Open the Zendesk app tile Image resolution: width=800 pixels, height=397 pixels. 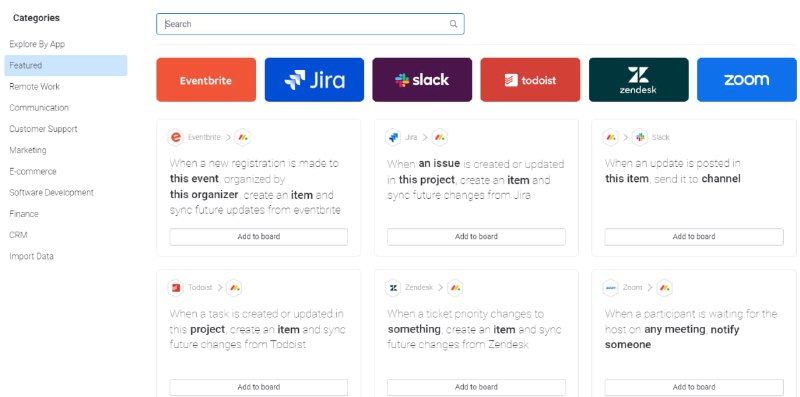click(639, 80)
